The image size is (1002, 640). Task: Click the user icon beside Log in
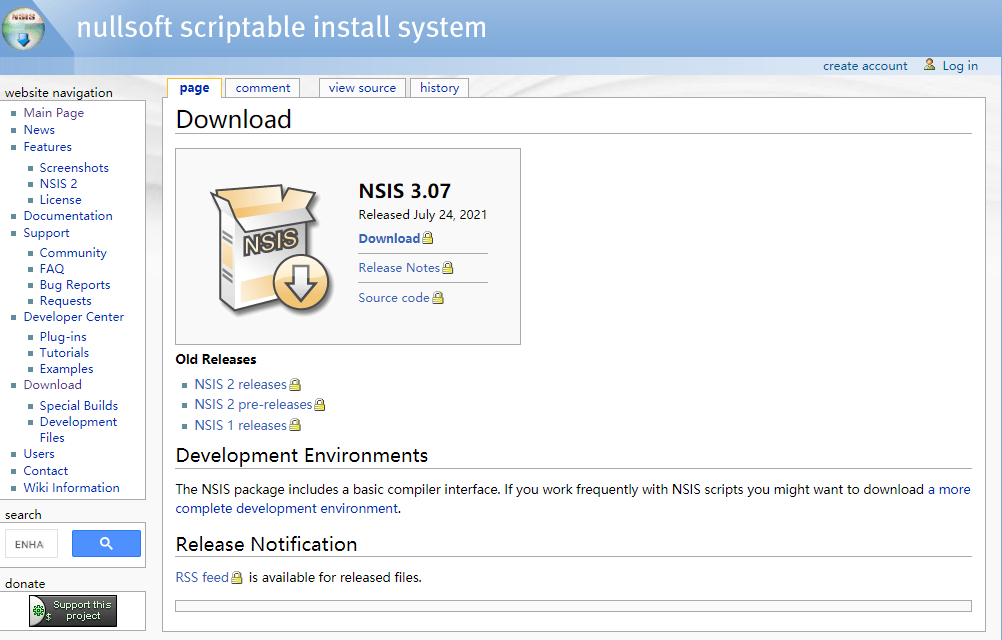click(x=930, y=65)
